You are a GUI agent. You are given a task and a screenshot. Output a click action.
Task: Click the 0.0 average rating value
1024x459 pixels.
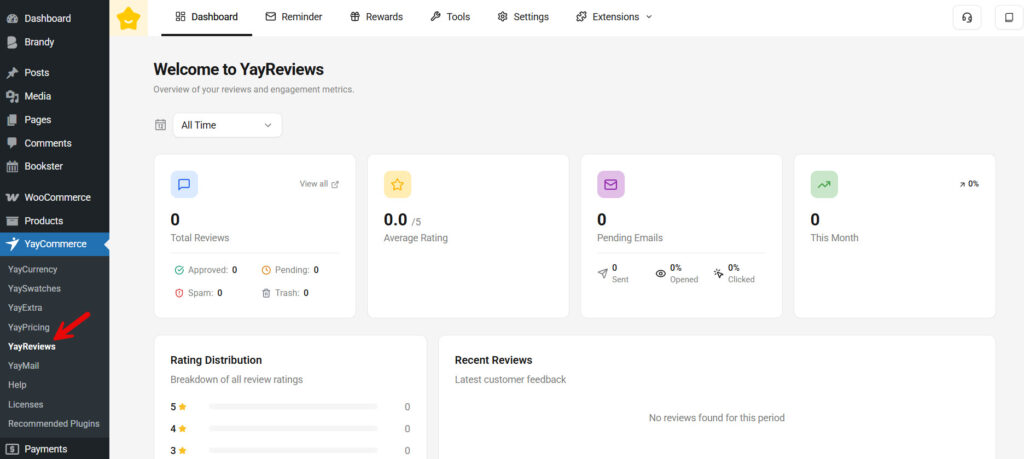click(395, 219)
